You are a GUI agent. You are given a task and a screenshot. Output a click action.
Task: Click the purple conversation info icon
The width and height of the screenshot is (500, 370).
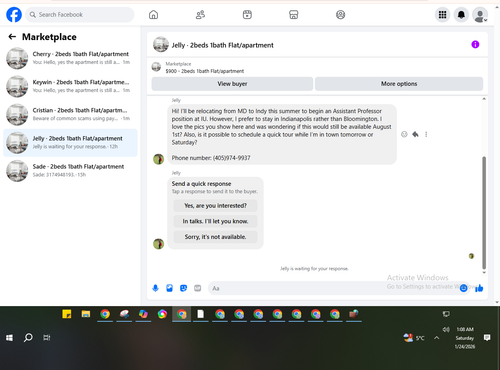click(475, 44)
